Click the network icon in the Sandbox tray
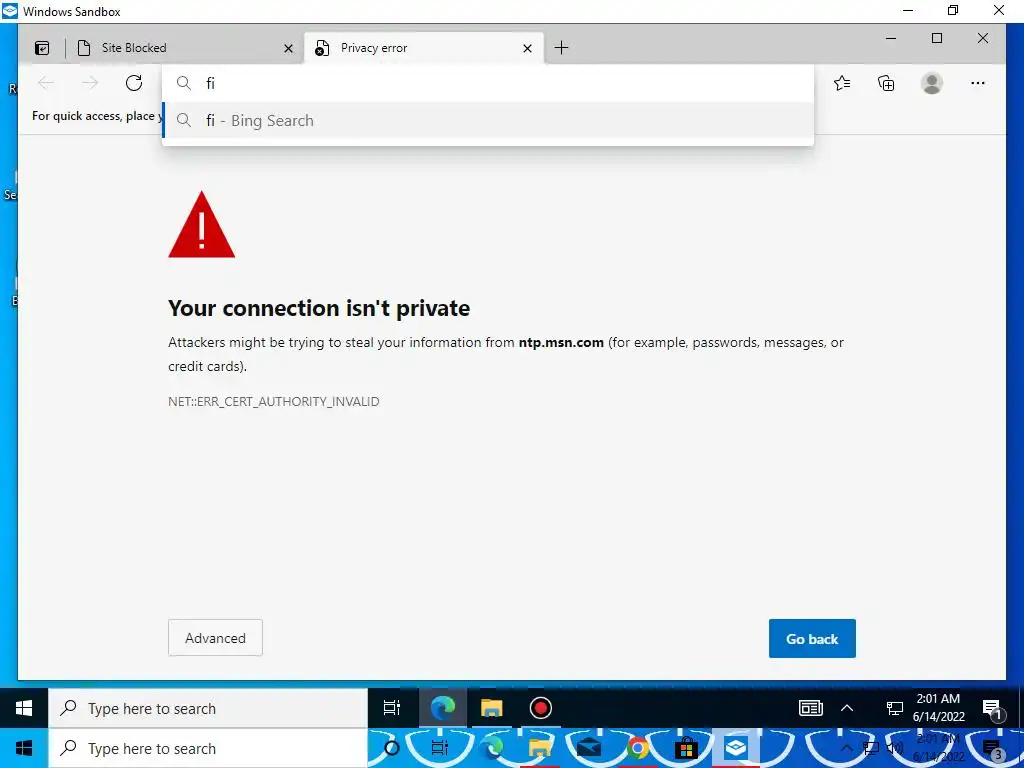The width and height of the screenshot is (1024, 768). [894, 709]
